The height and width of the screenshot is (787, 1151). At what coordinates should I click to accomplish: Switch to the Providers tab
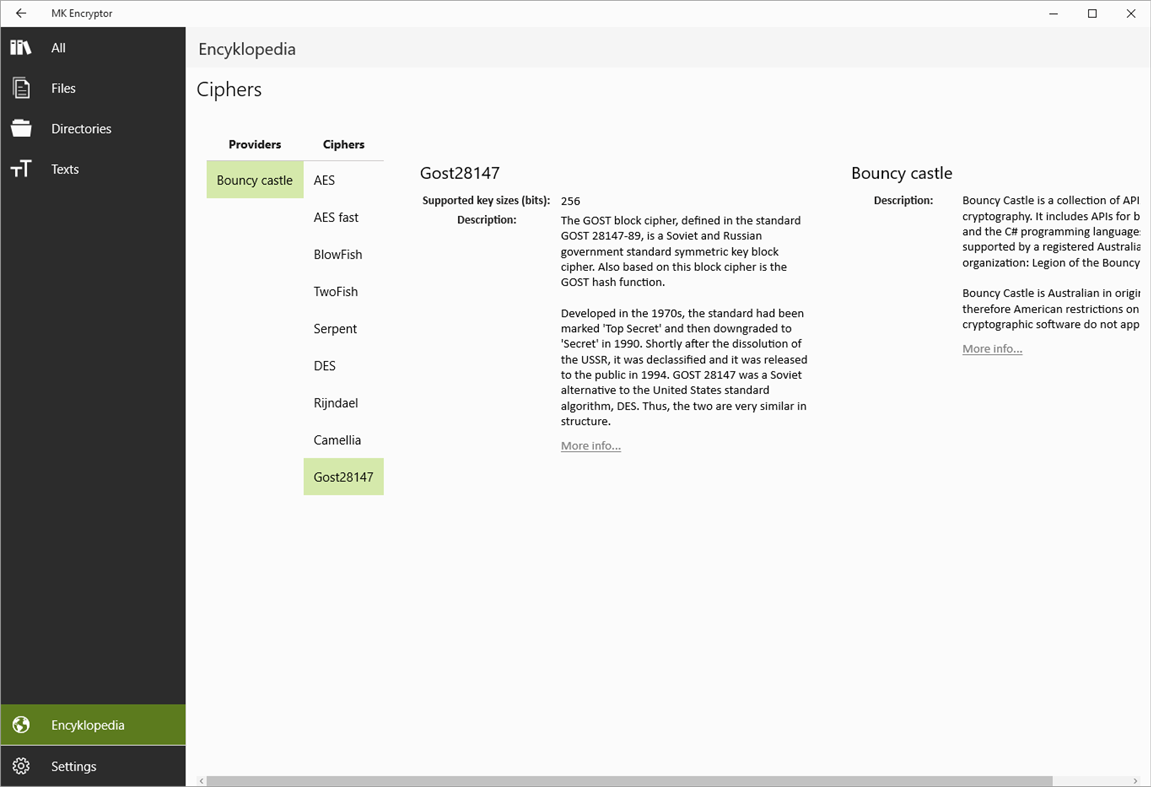pyautogui.click(x=254, y=144)
